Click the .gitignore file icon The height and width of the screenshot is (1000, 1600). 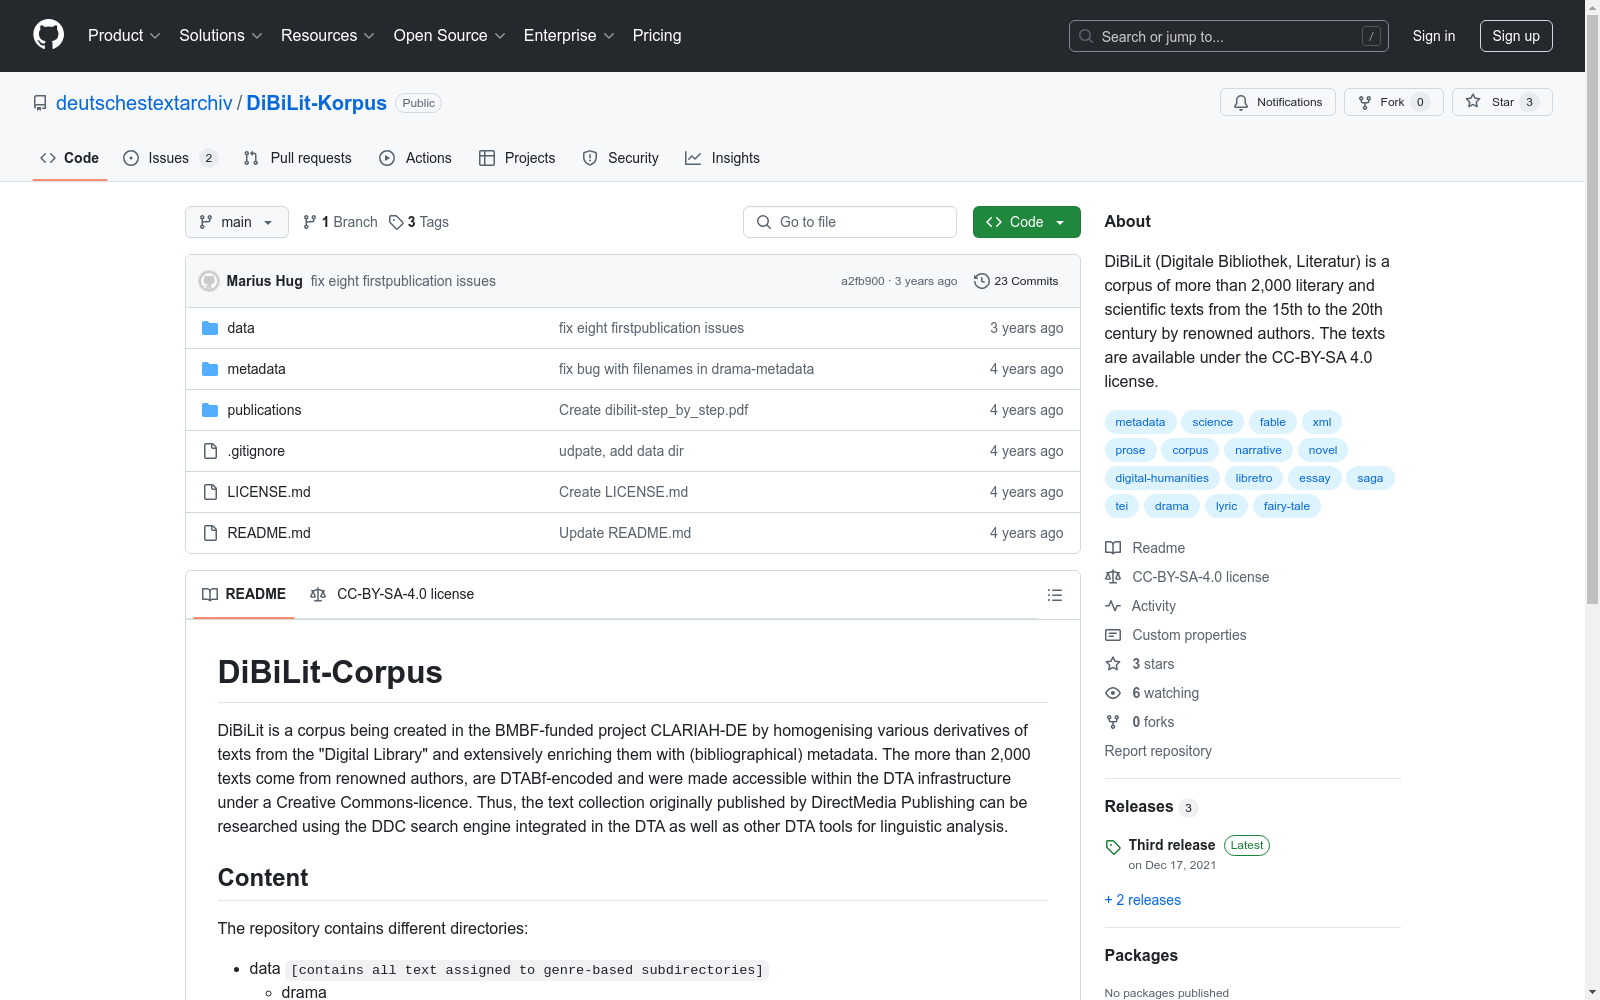[210, 451]
